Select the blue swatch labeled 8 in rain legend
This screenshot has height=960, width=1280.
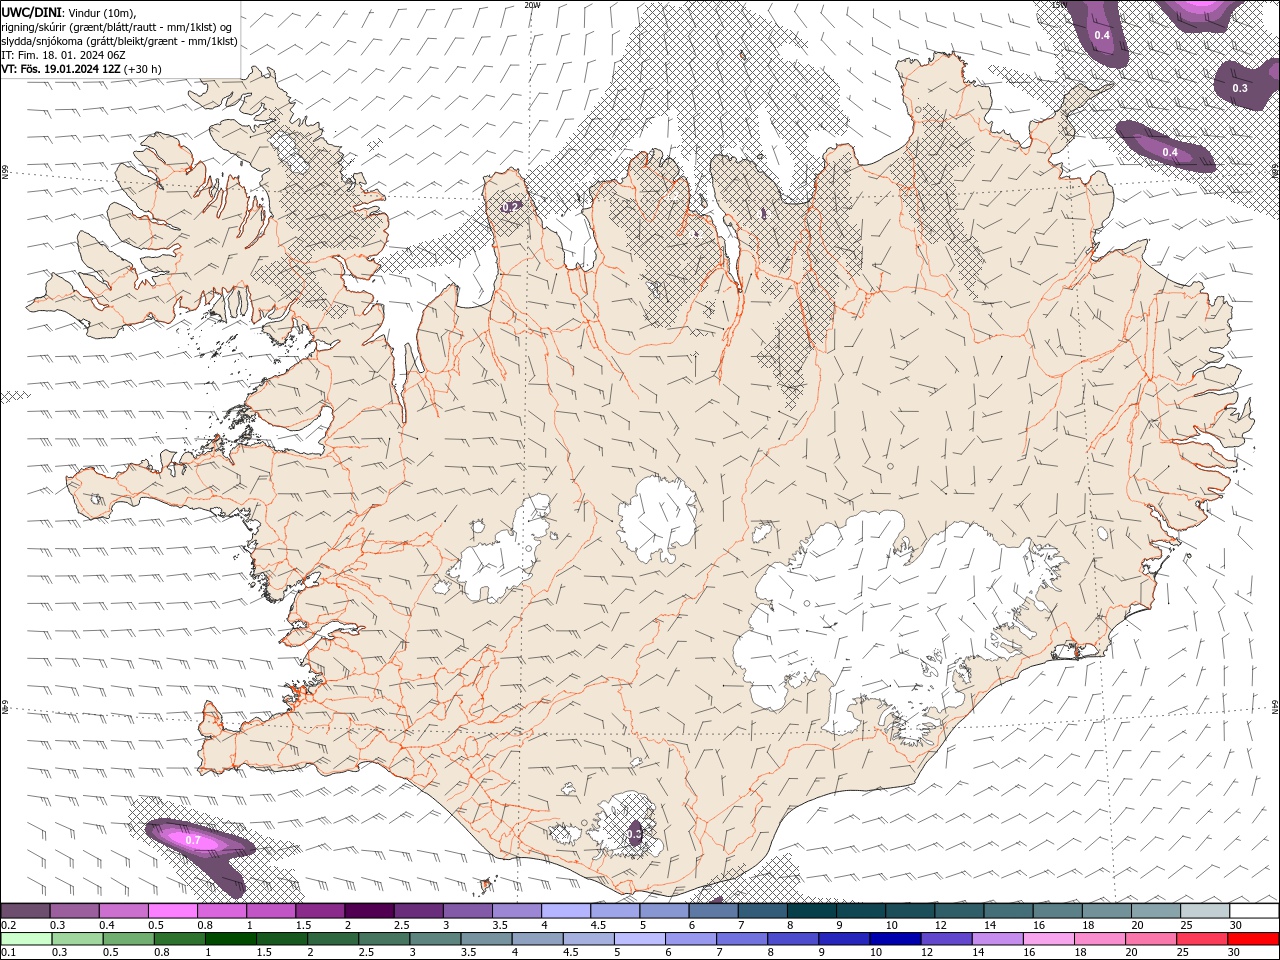tap(793, 939)
